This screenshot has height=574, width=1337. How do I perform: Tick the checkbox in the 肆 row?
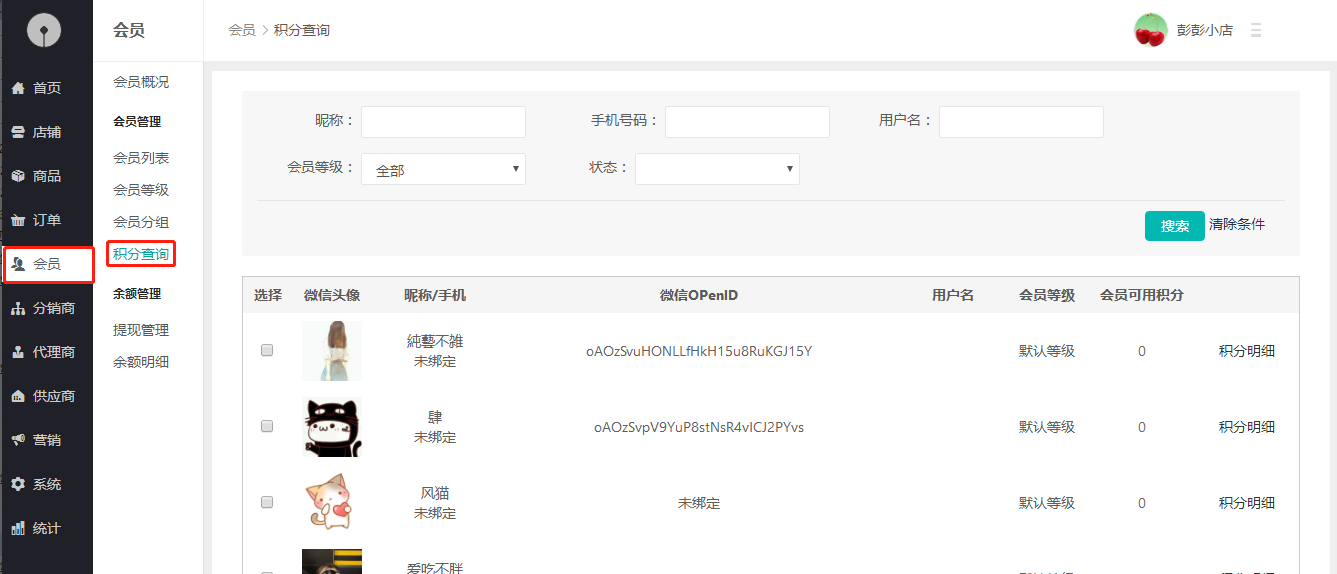[267, 426]
